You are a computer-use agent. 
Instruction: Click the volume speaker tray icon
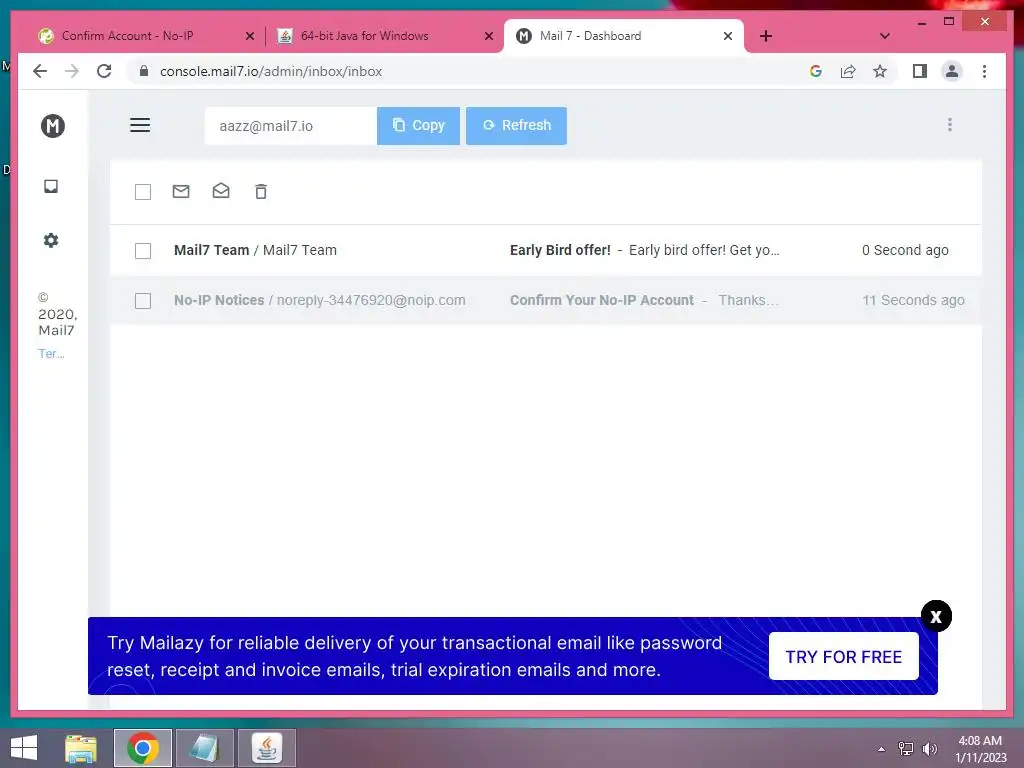929,749
